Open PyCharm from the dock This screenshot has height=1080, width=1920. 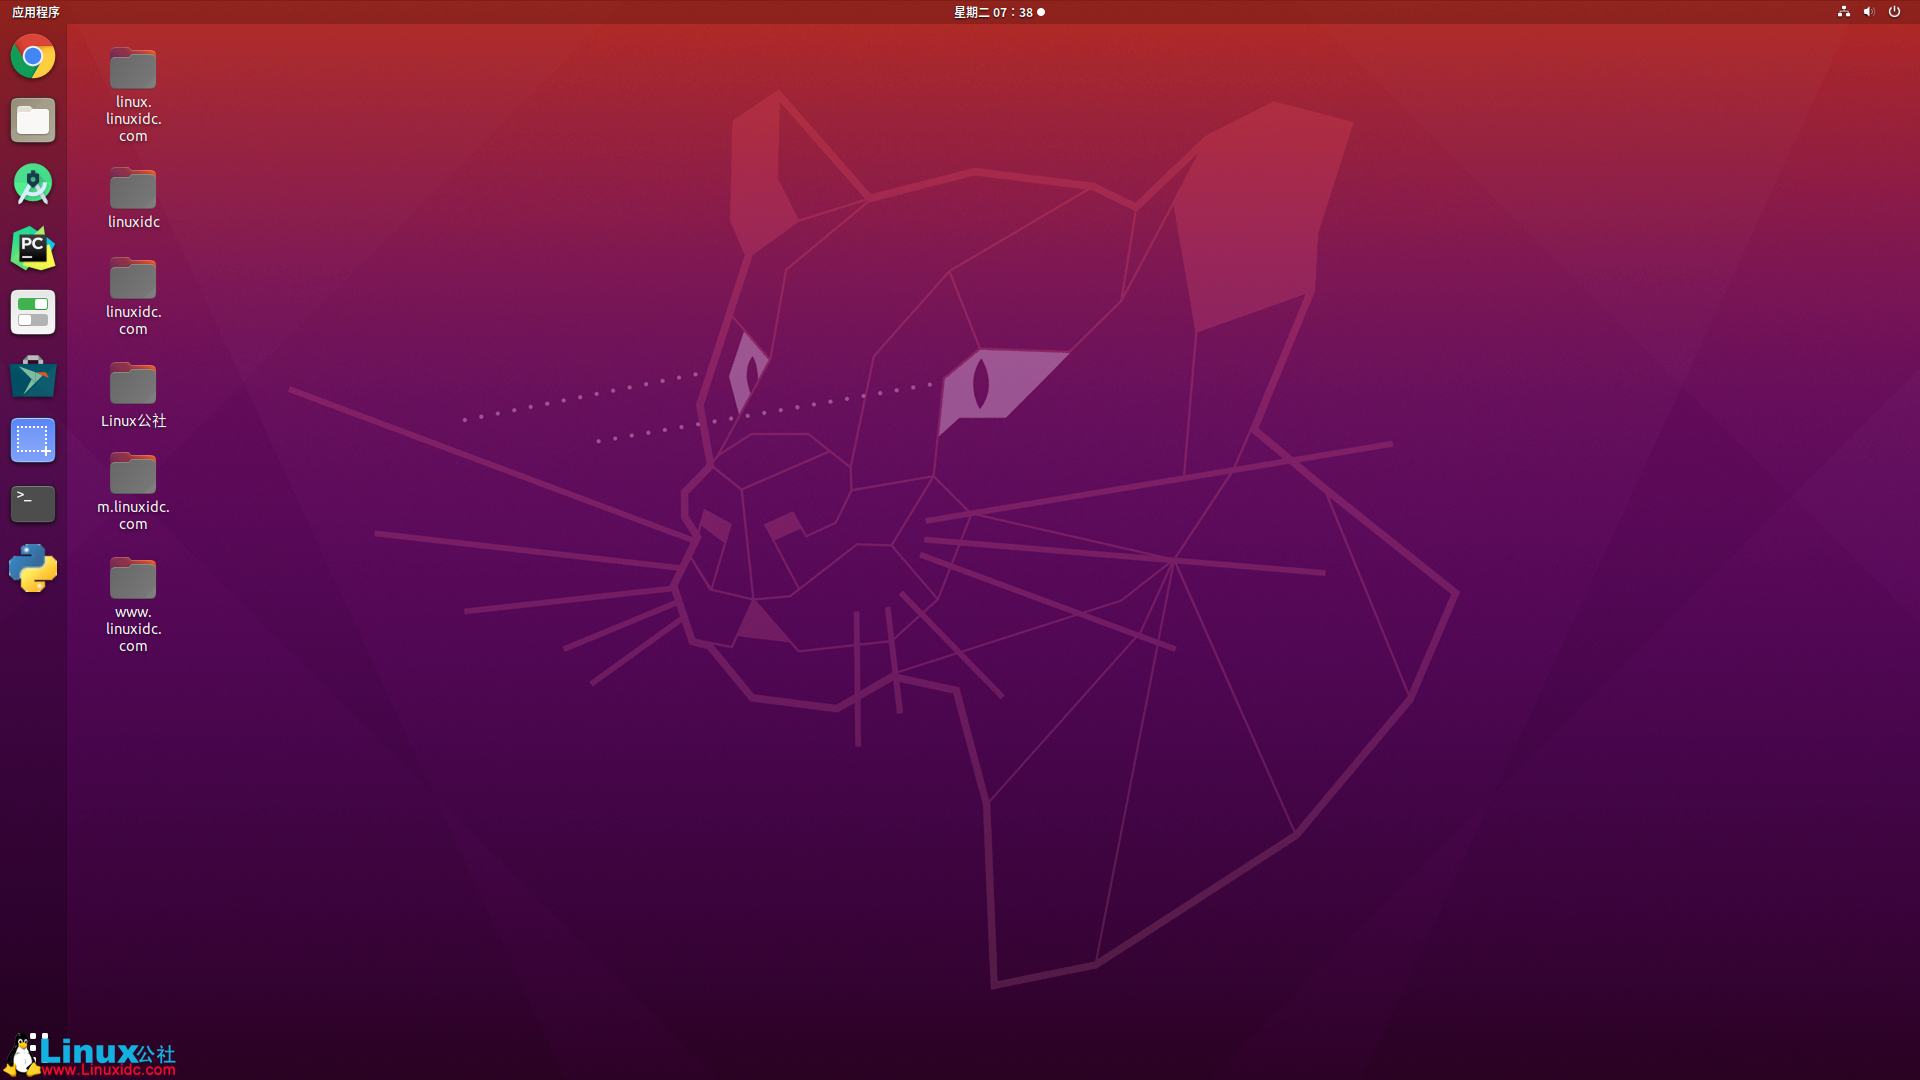click(33, 249)
